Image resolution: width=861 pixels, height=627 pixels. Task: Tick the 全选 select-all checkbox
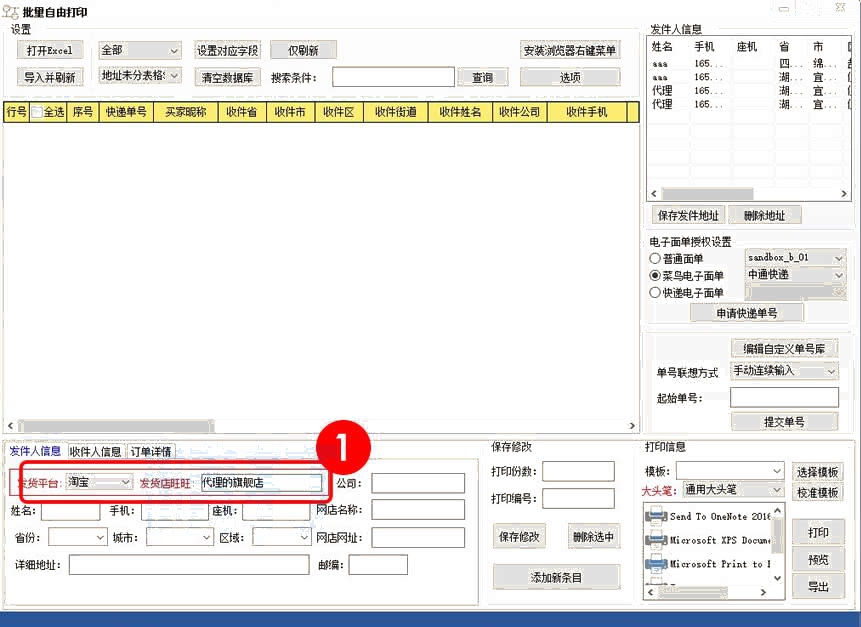(x=37, y=113)
